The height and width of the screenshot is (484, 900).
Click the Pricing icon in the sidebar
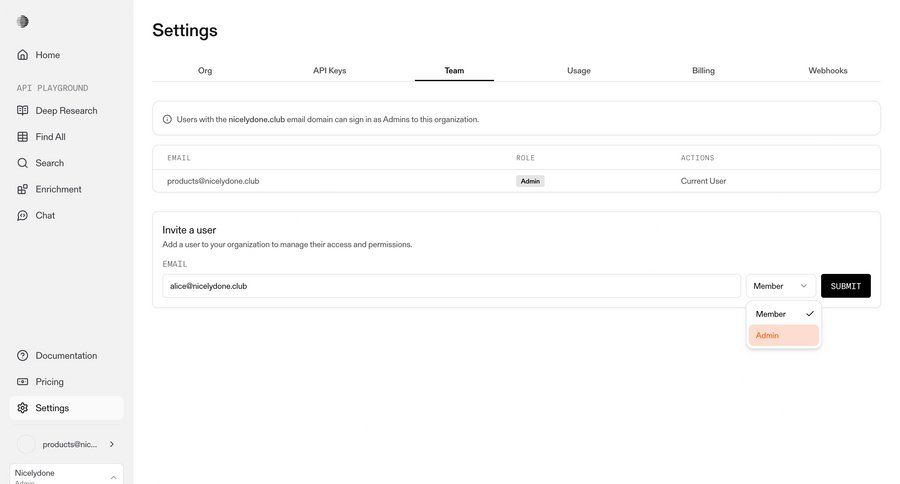click(x=23, y=382)
